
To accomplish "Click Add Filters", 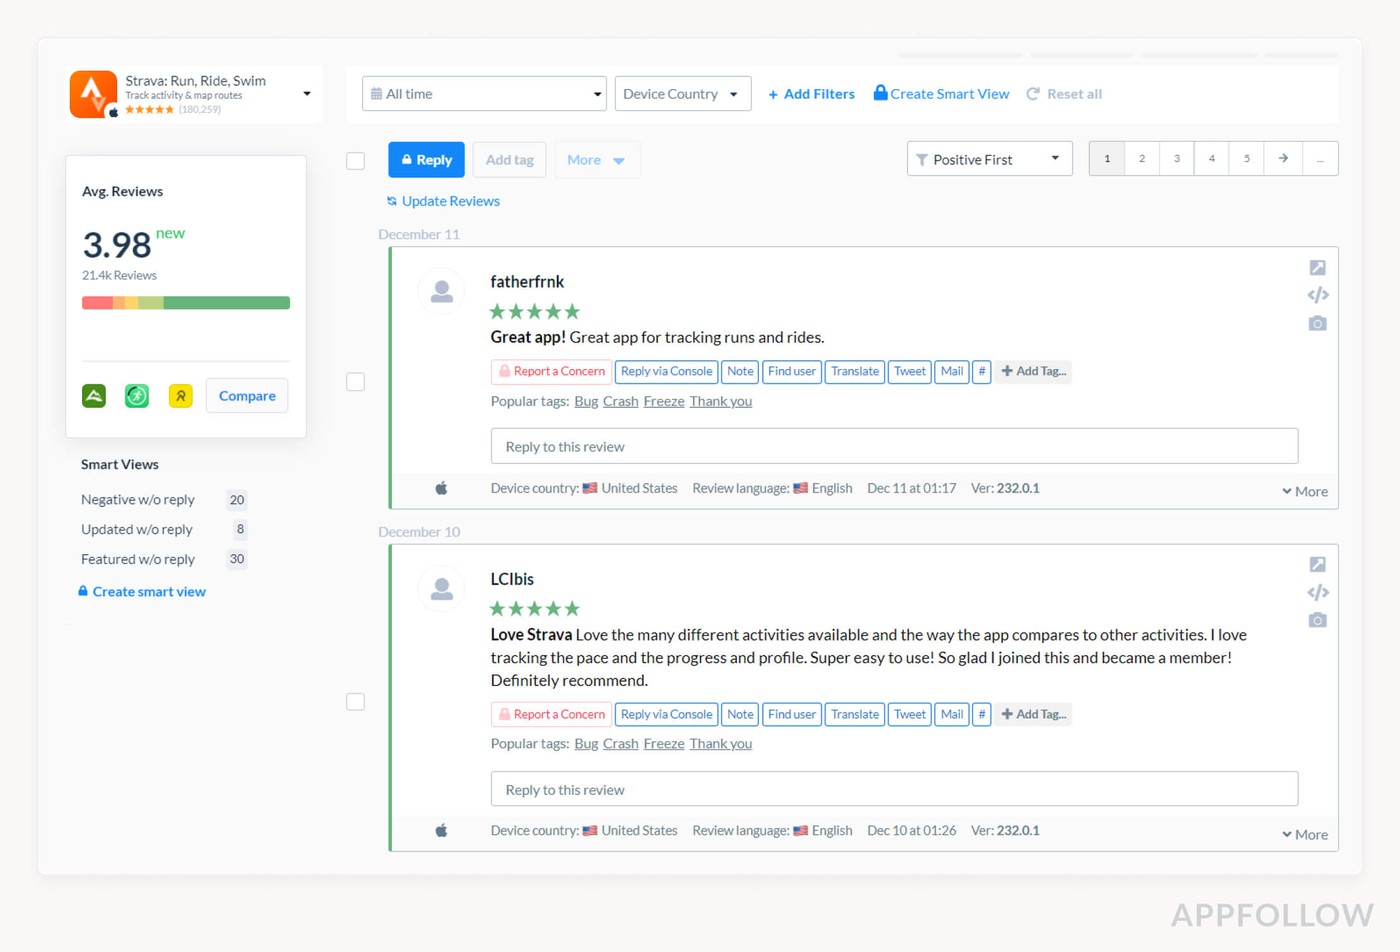I will coord(811,94).
